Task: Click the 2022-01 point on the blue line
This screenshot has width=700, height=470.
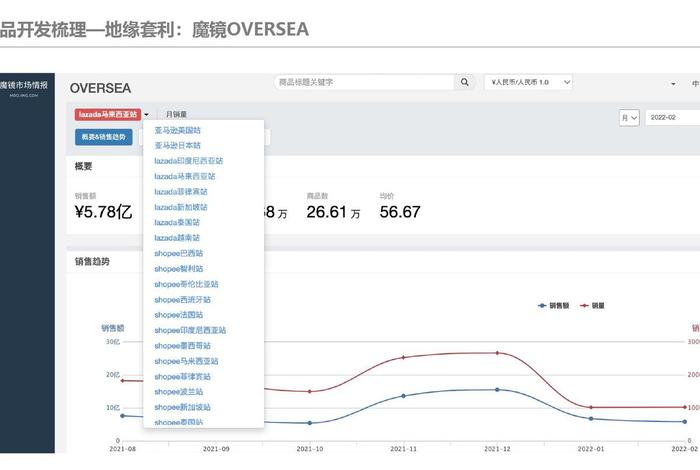Action: click(x=591, y=419)
